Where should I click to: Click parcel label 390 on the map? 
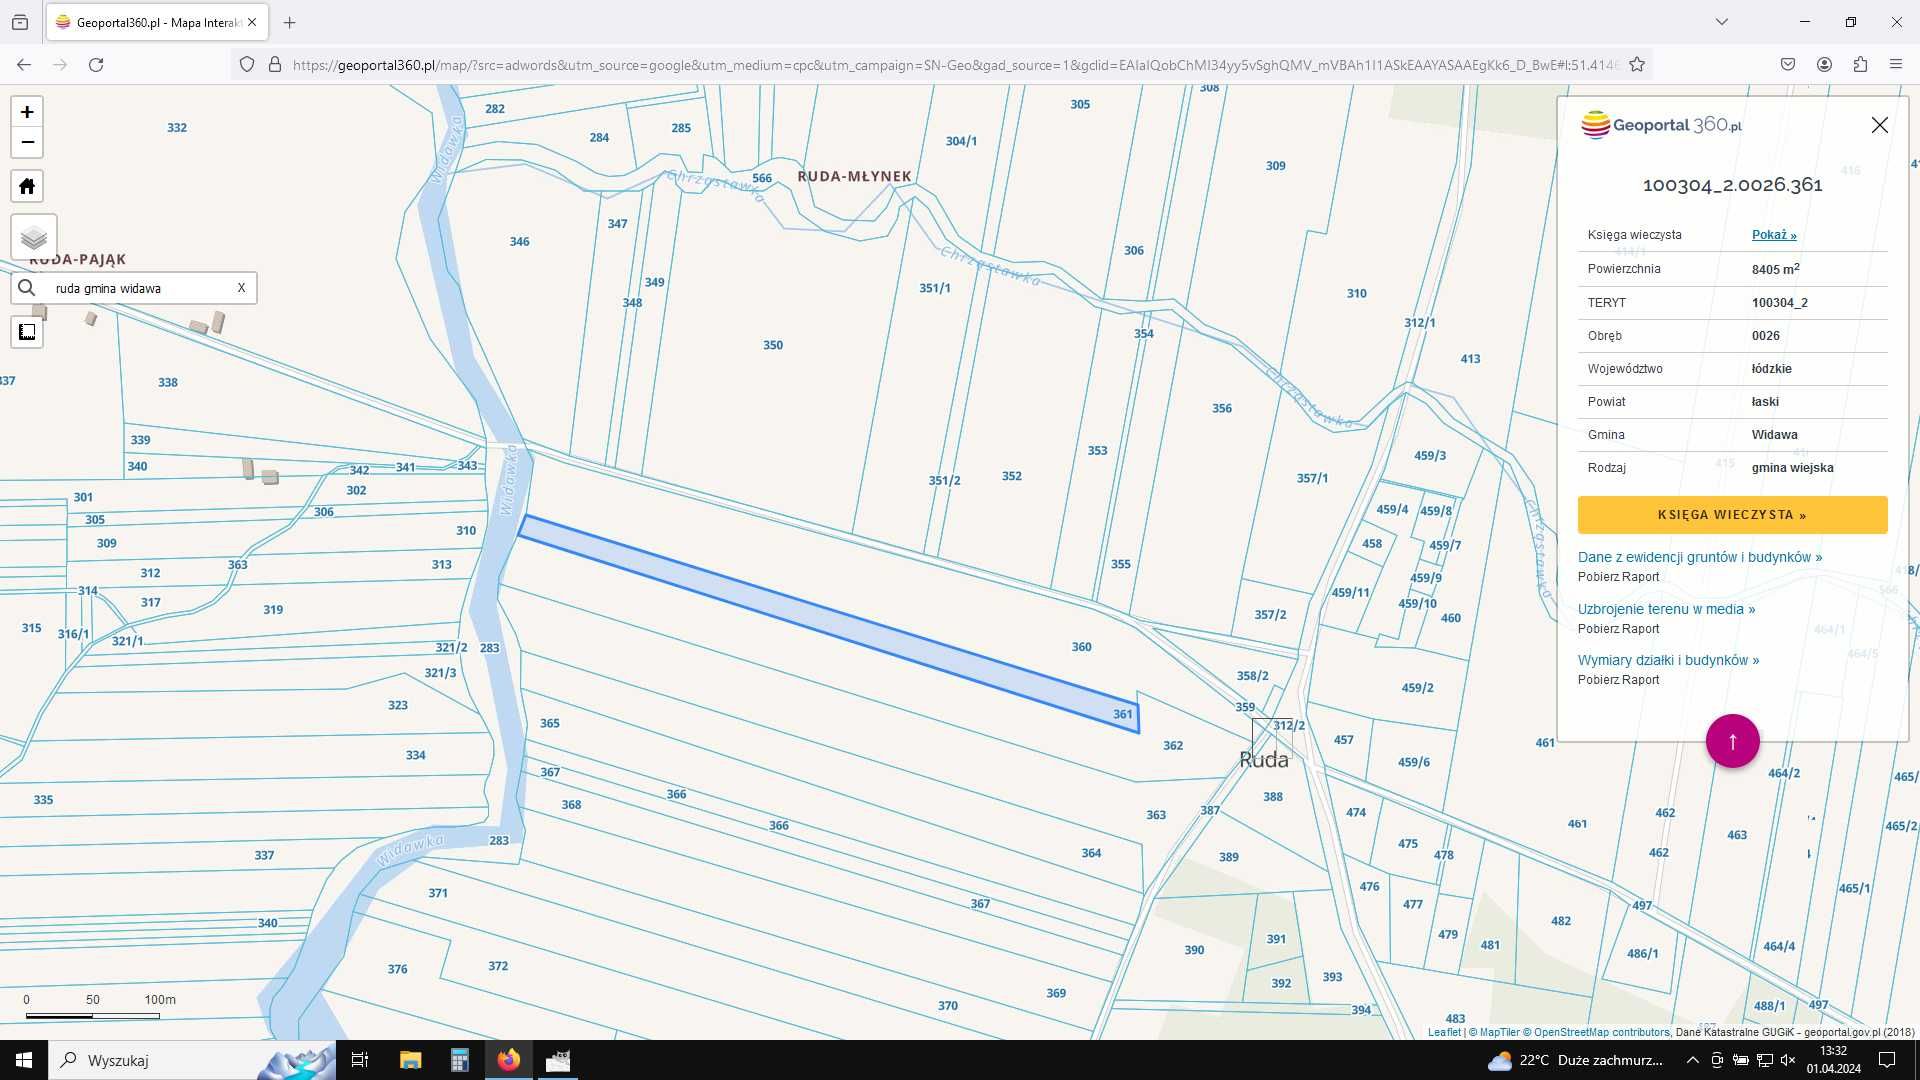(x=1194, y=950)
